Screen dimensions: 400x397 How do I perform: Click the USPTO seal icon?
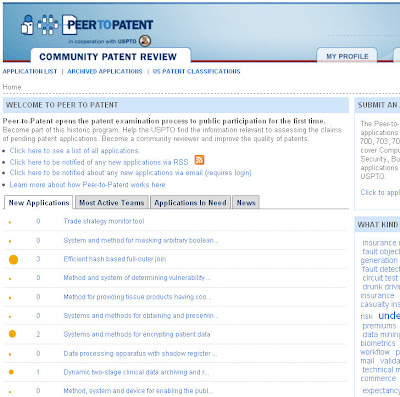145,41
